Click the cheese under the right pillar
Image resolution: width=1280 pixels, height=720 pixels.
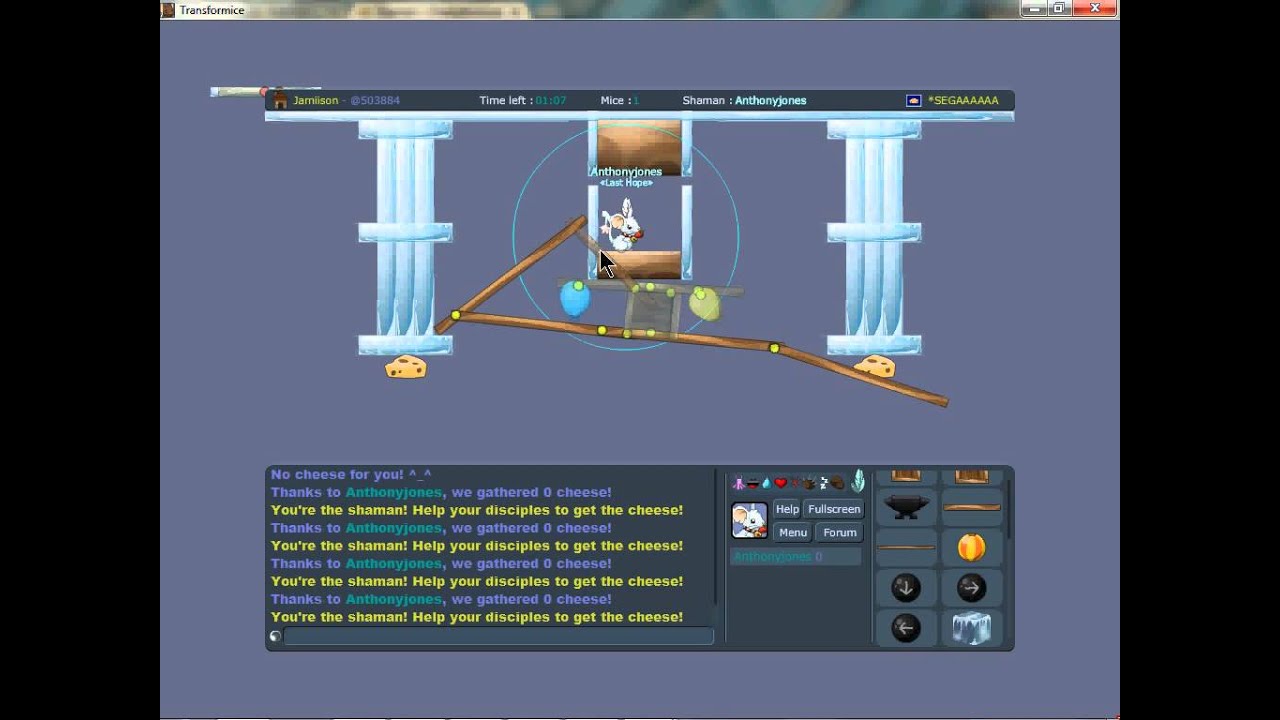click(x=875, y=366)
